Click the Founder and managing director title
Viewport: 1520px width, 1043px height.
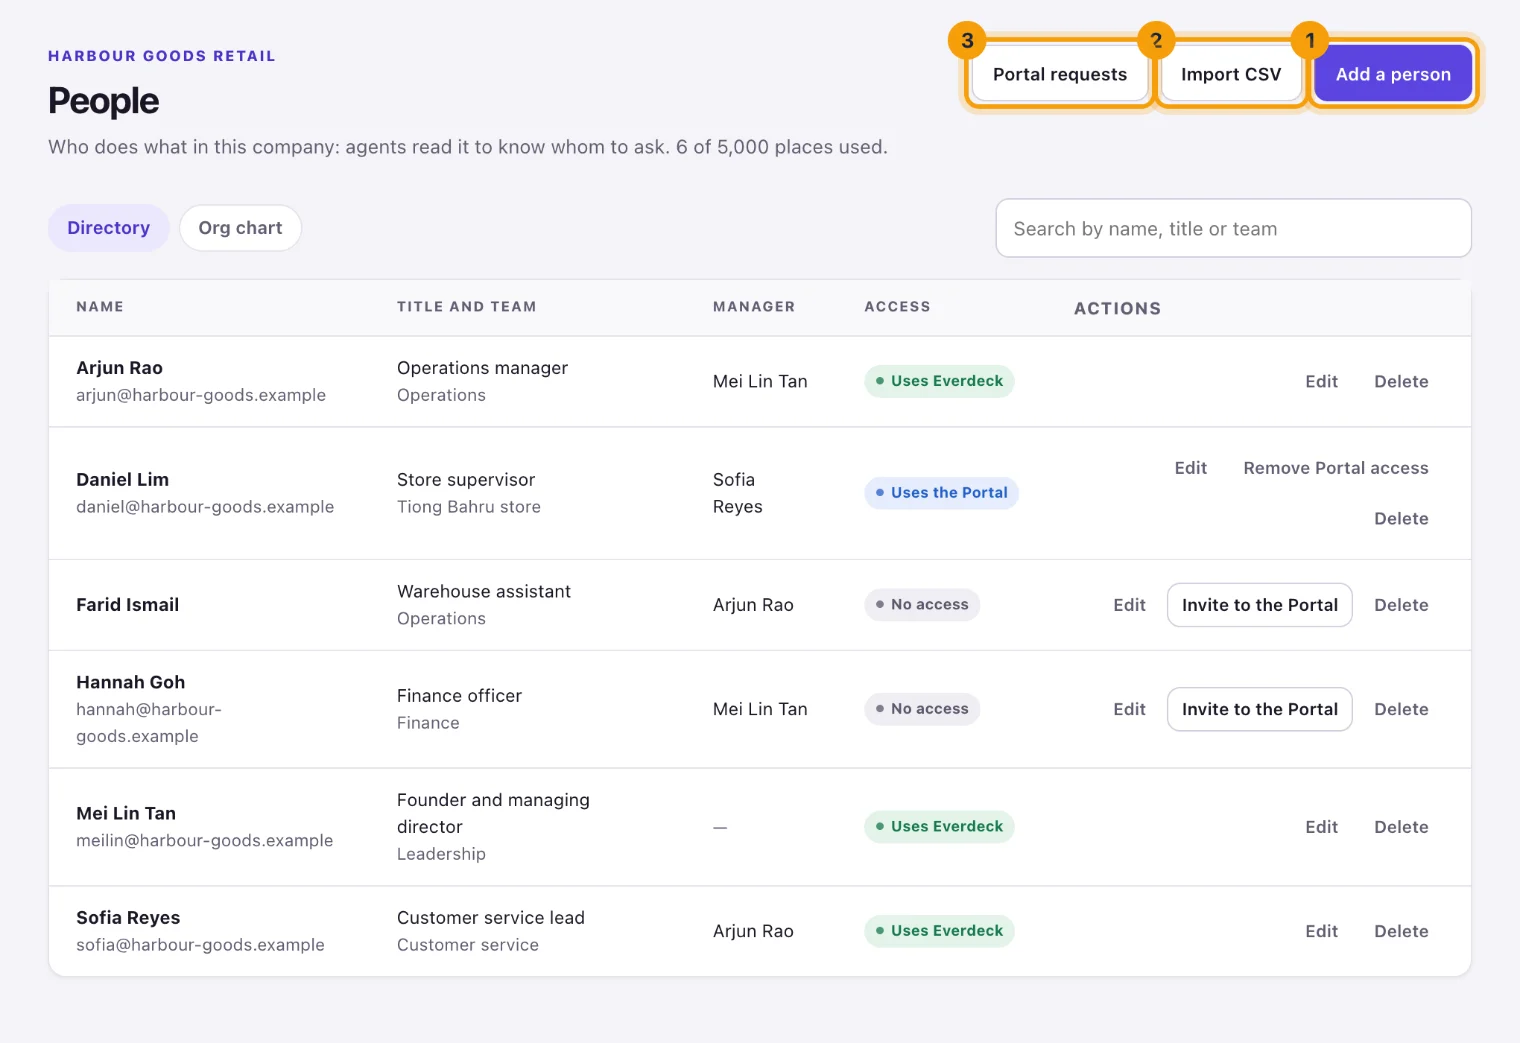[493, 813]
